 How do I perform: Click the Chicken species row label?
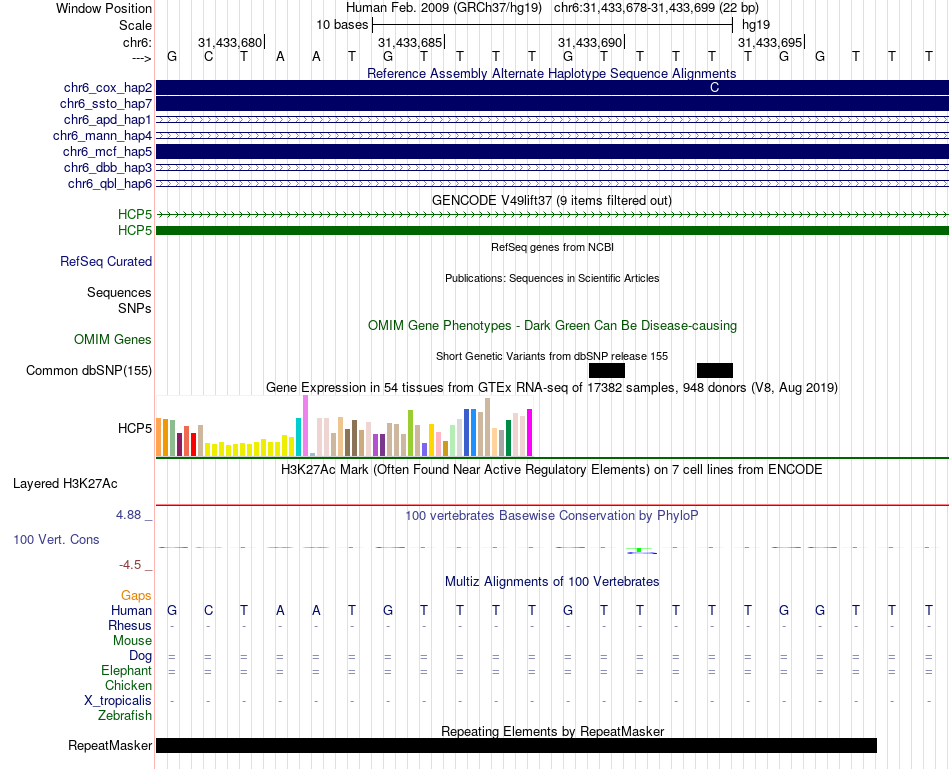[128, 685]
